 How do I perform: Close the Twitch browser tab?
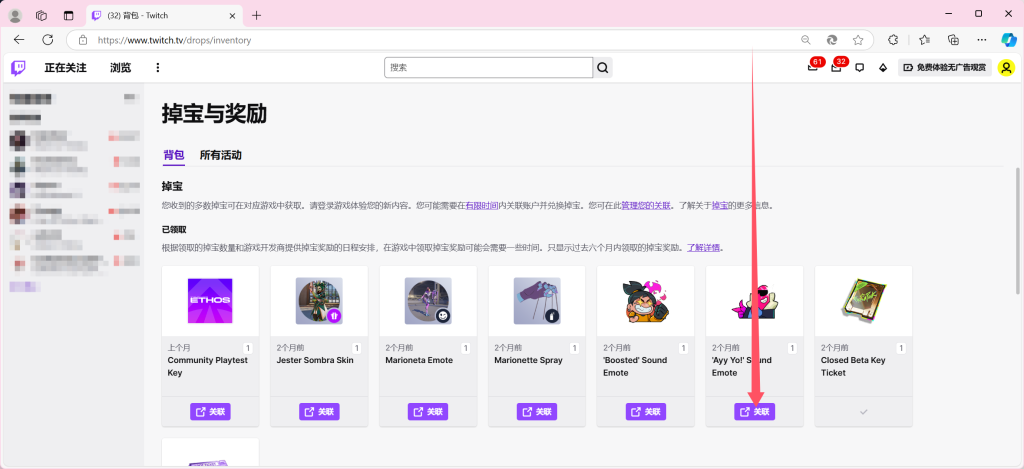coord(232,15)
